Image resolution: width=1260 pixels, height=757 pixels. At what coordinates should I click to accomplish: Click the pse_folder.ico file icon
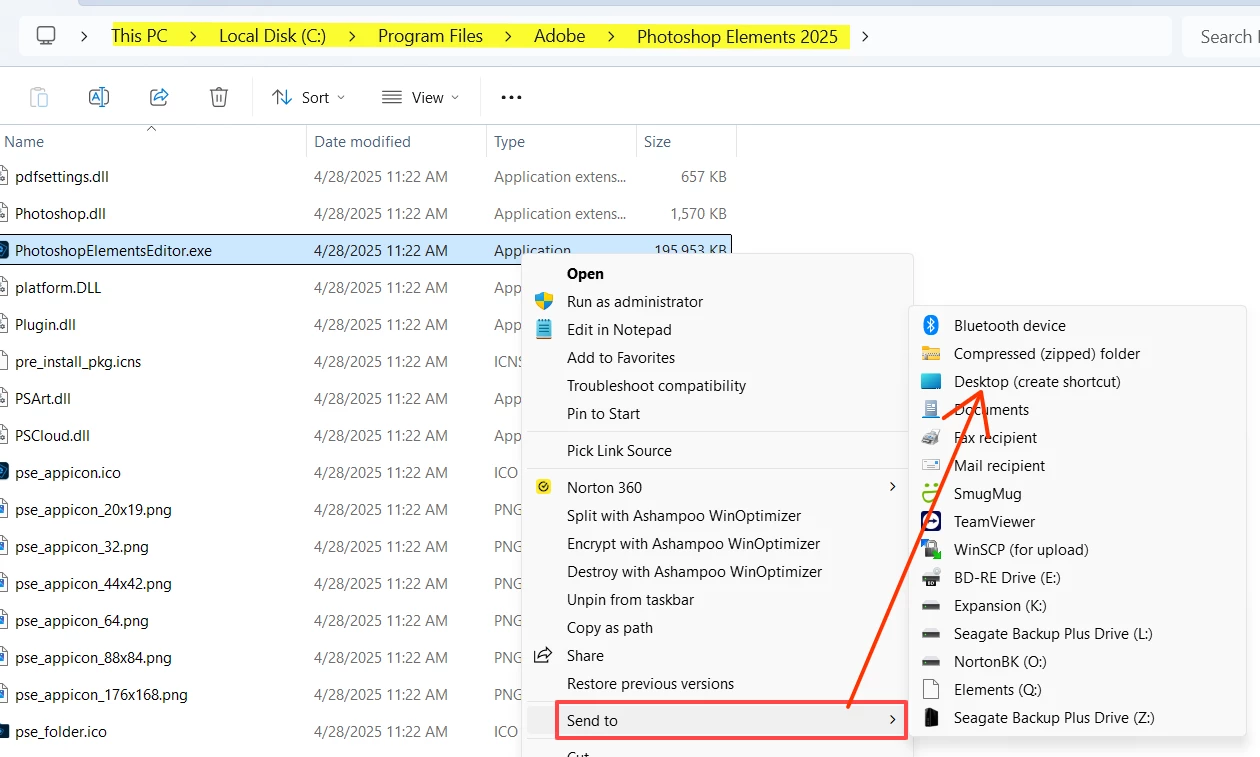coord(3,731)
